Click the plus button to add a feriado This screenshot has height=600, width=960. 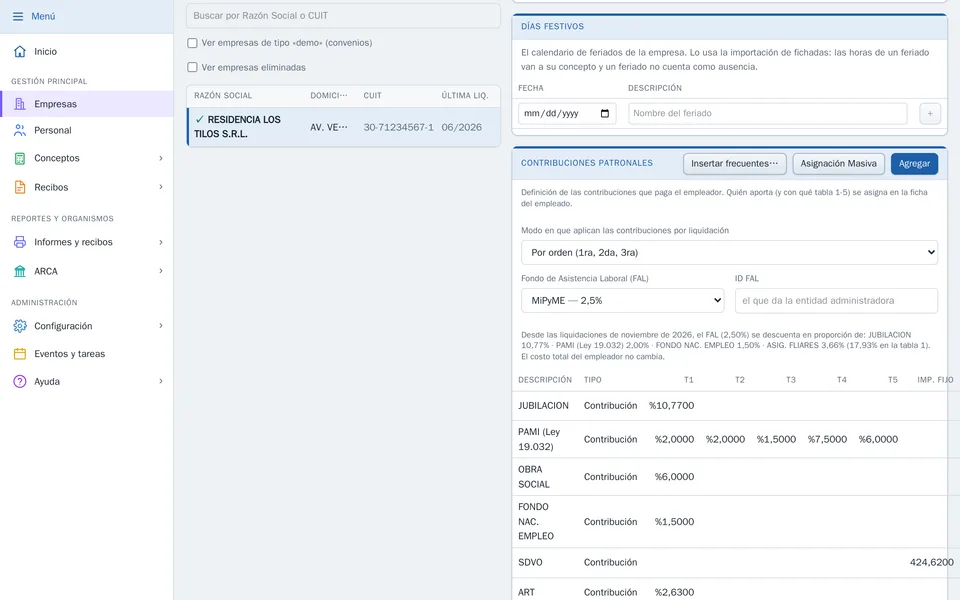[x=929, y=113]
